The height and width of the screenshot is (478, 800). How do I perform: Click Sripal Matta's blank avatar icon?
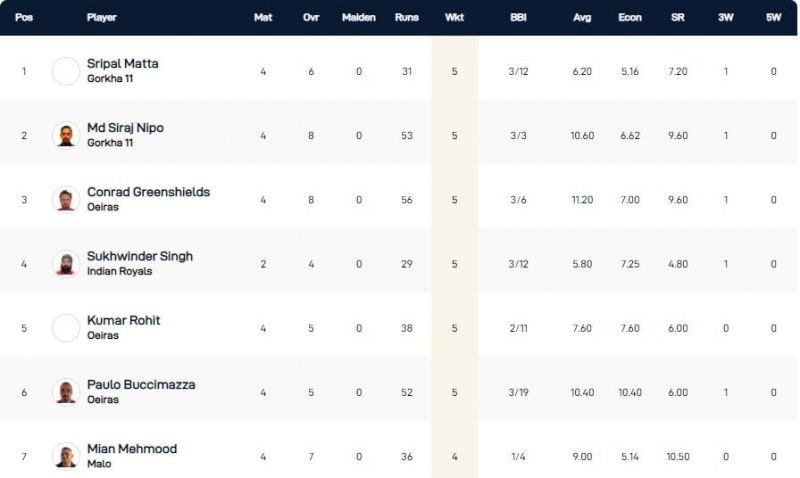(x=66, y=71)
